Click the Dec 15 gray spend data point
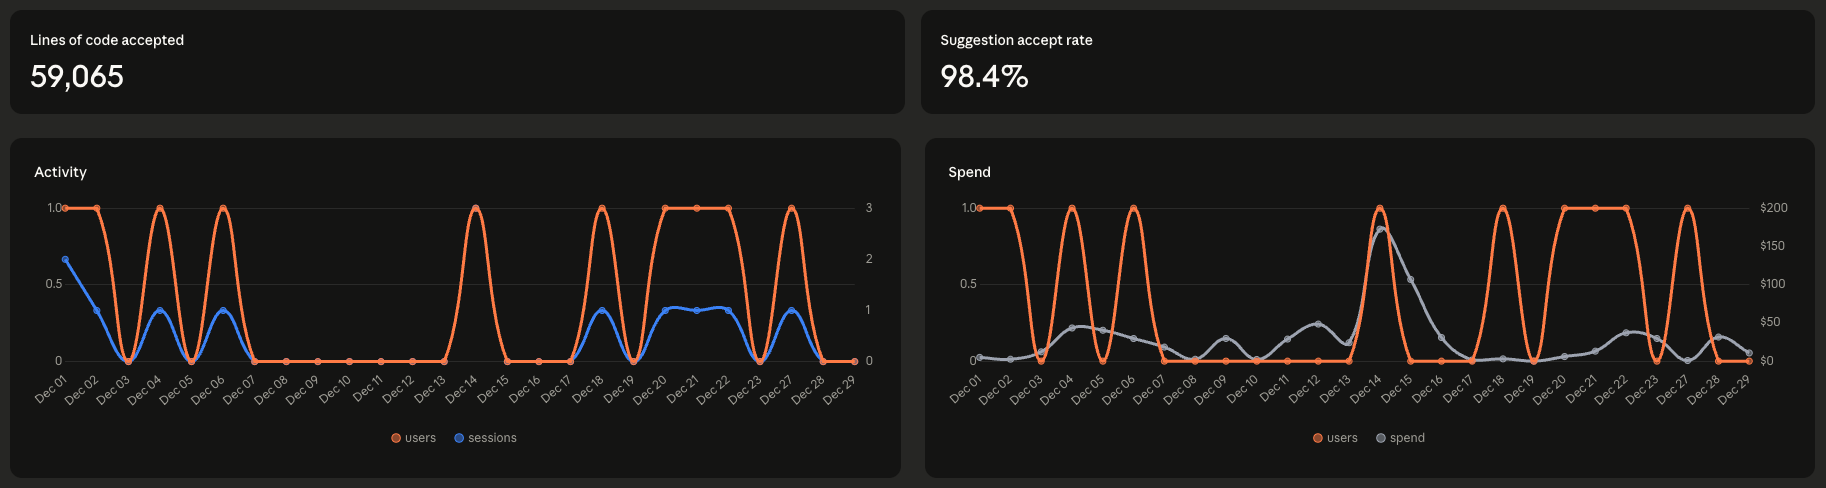1826x488 pixels. (x=1411, y=280)
